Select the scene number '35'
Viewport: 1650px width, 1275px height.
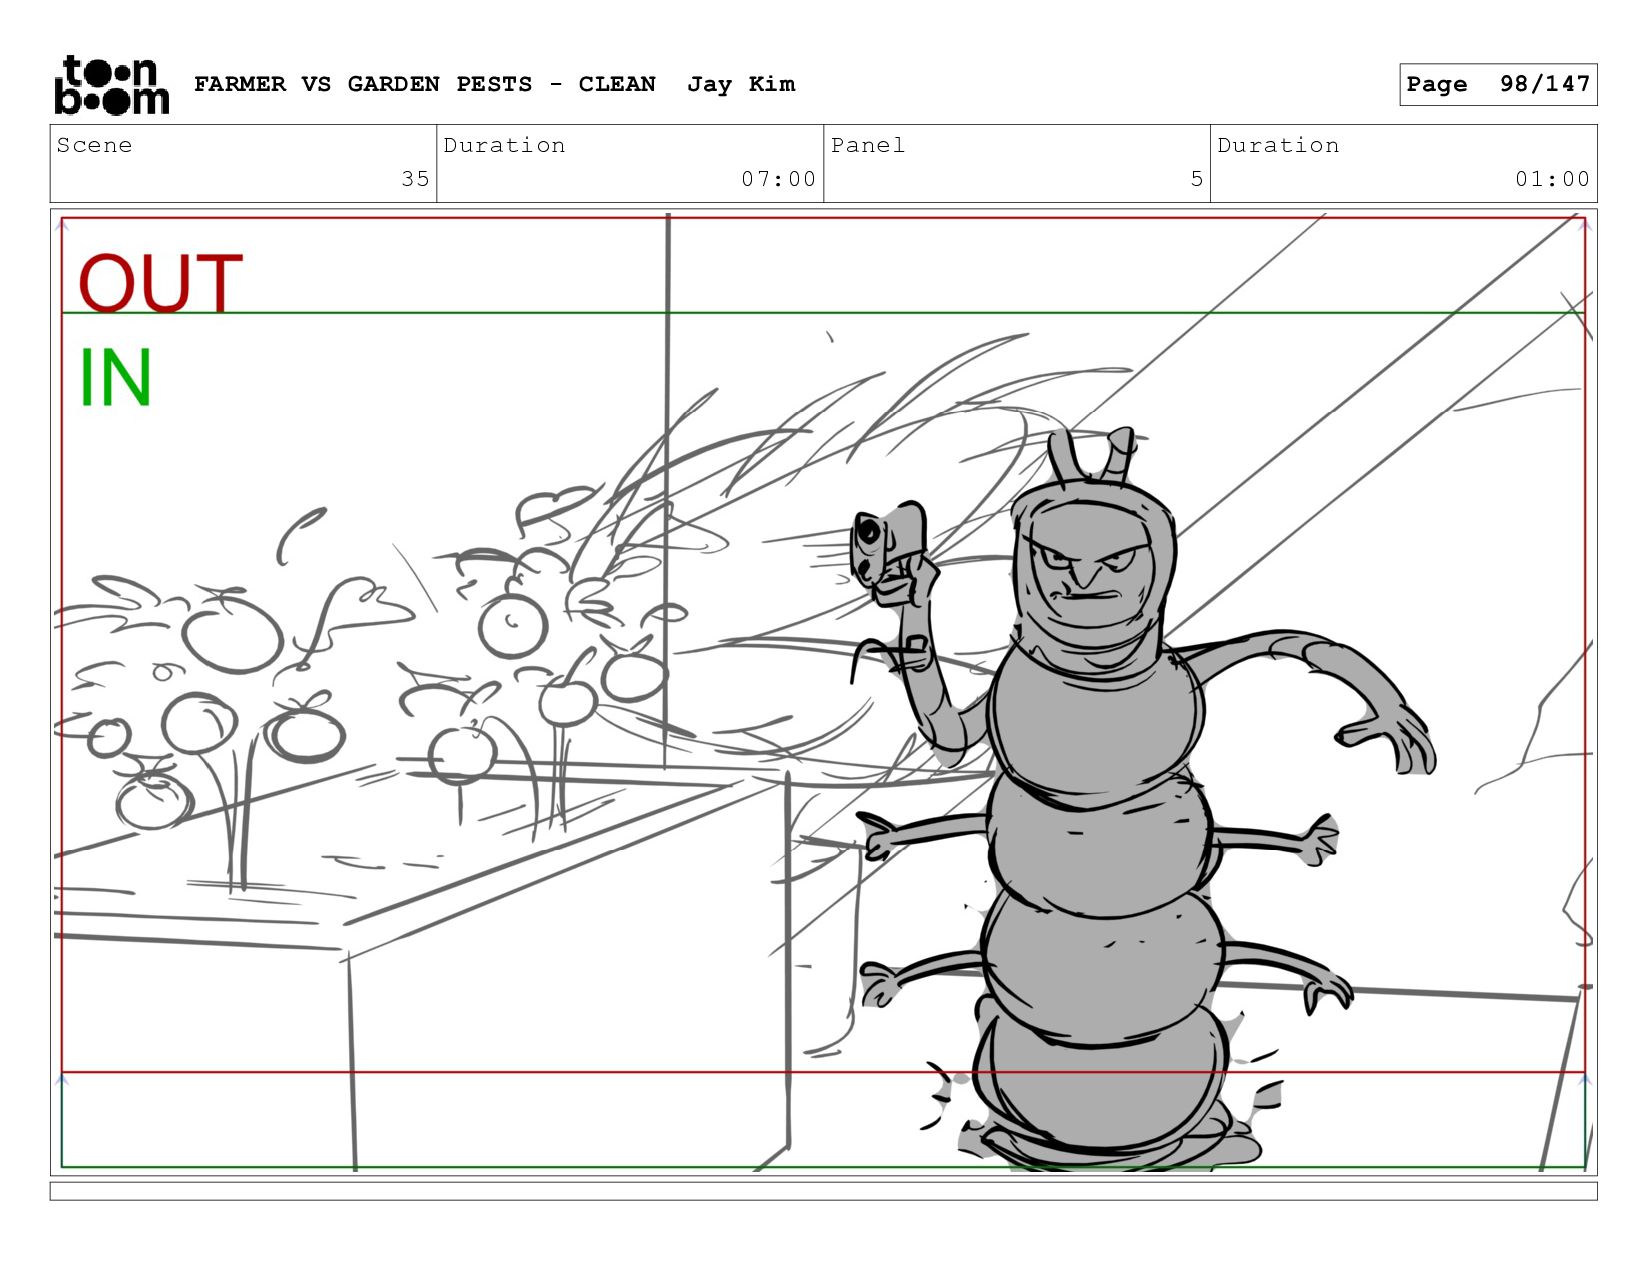(415, 179)
